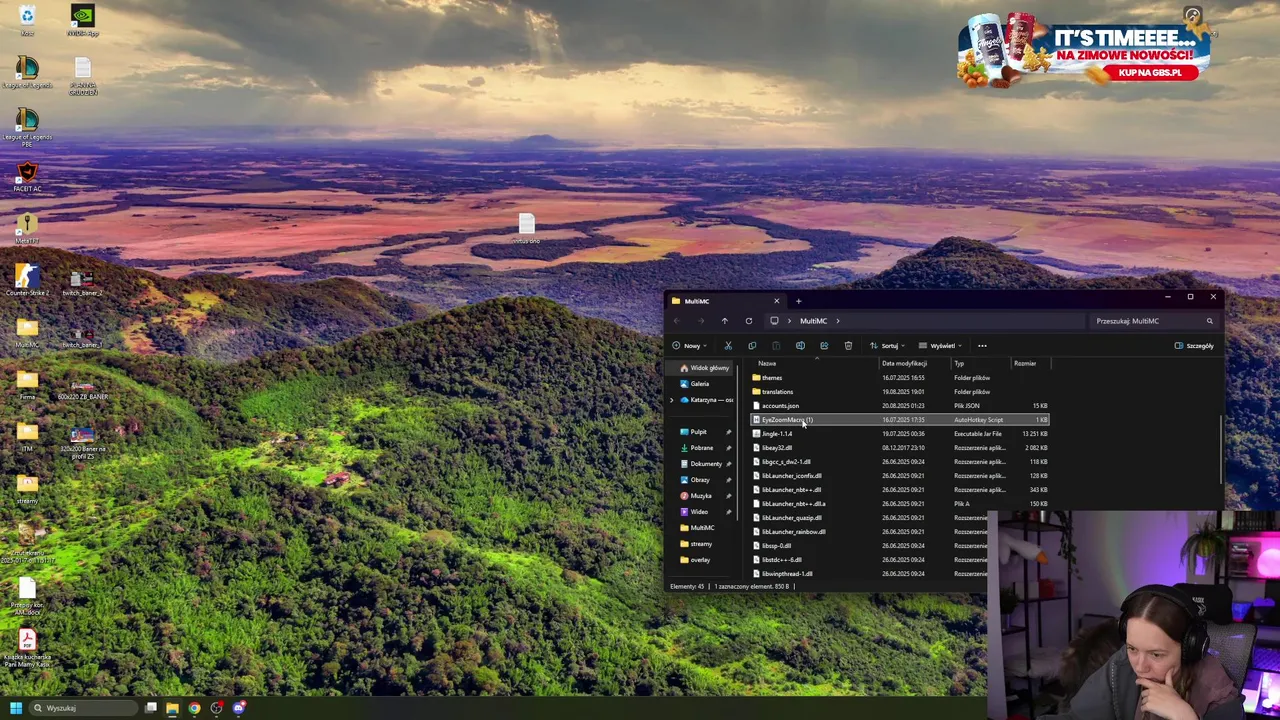This screenshot has height=720, width=1280.
Task: Add a new Explorer tab
Action: pyautogui.click(x=798, y=301)
